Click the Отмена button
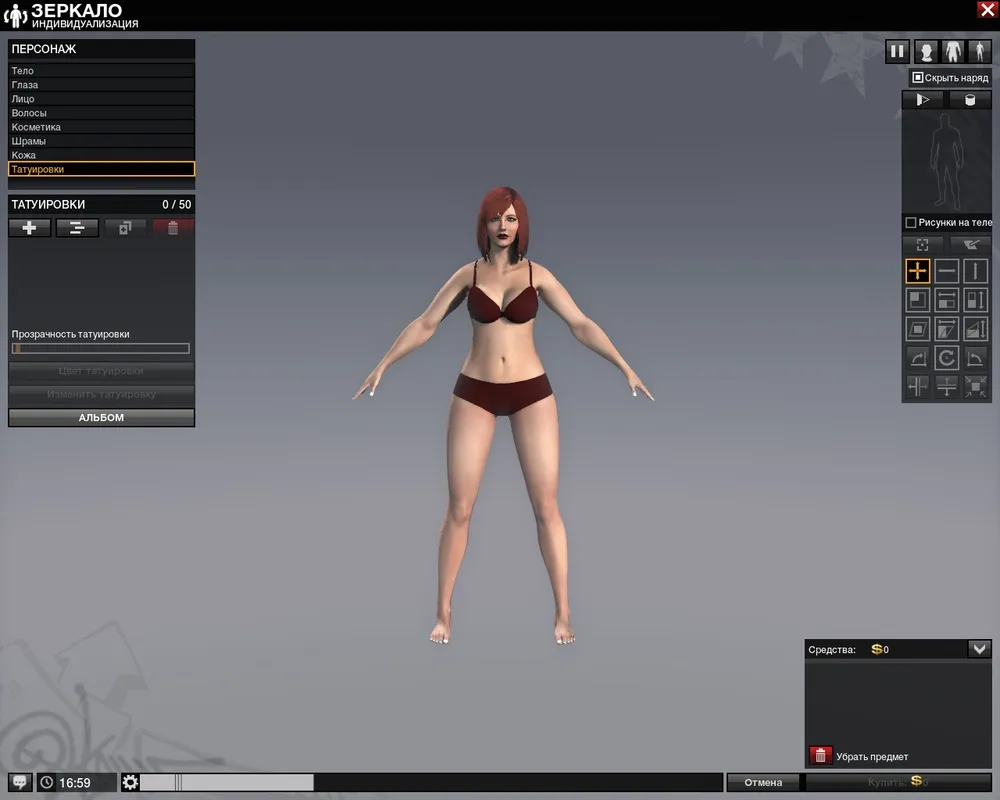 [x=763, y=782]
